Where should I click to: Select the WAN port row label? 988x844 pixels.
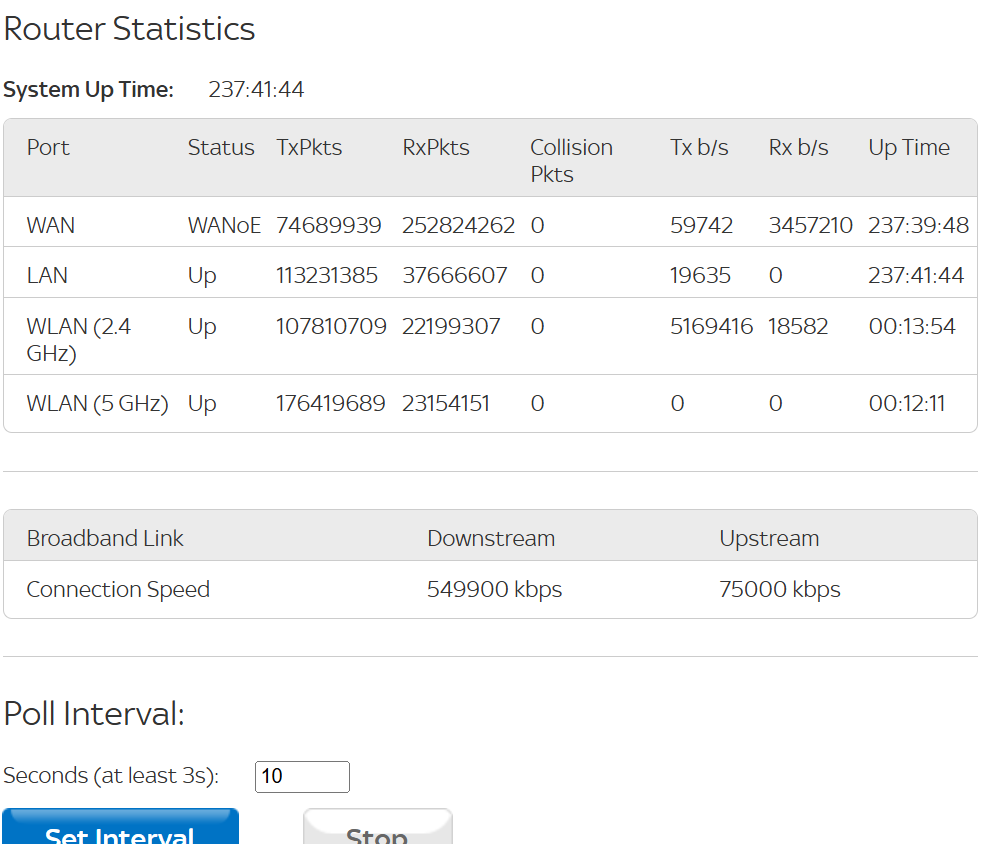51,226
